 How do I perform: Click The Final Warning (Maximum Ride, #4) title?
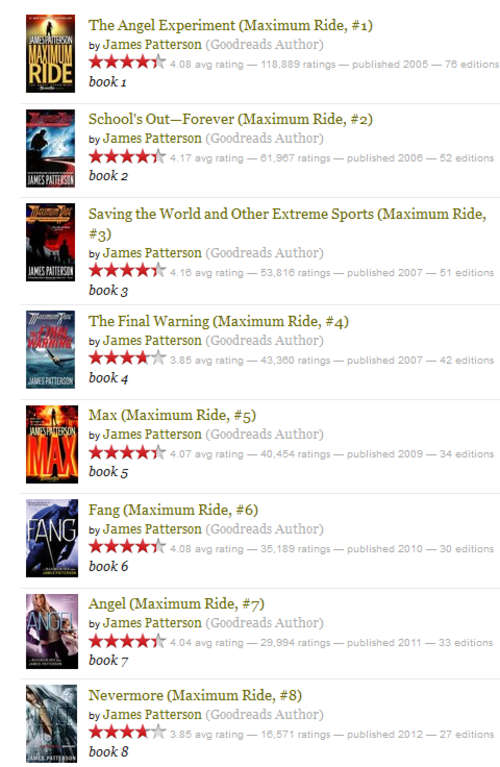[x=219, y=321]
